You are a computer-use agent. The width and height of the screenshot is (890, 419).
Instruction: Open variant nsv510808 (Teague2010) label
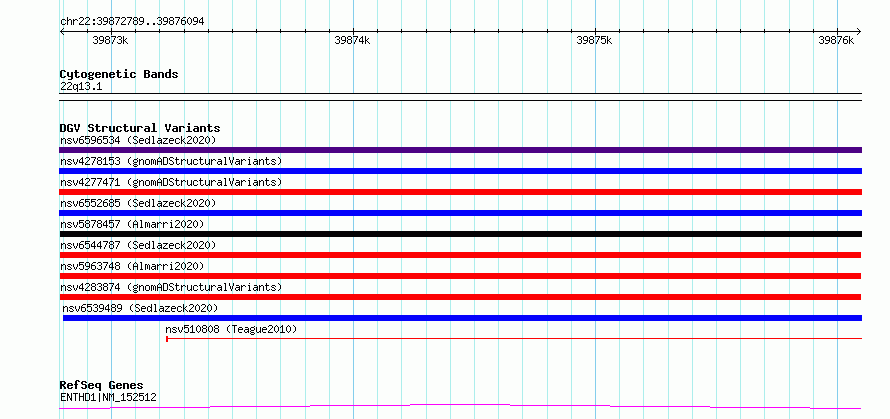click(x=231, y=329)
